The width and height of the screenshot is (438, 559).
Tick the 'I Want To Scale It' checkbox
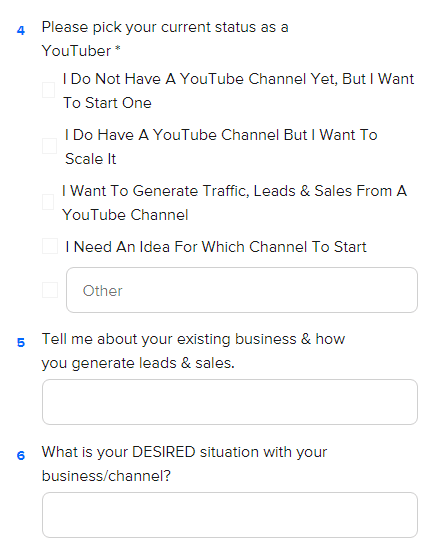point(49,146)
